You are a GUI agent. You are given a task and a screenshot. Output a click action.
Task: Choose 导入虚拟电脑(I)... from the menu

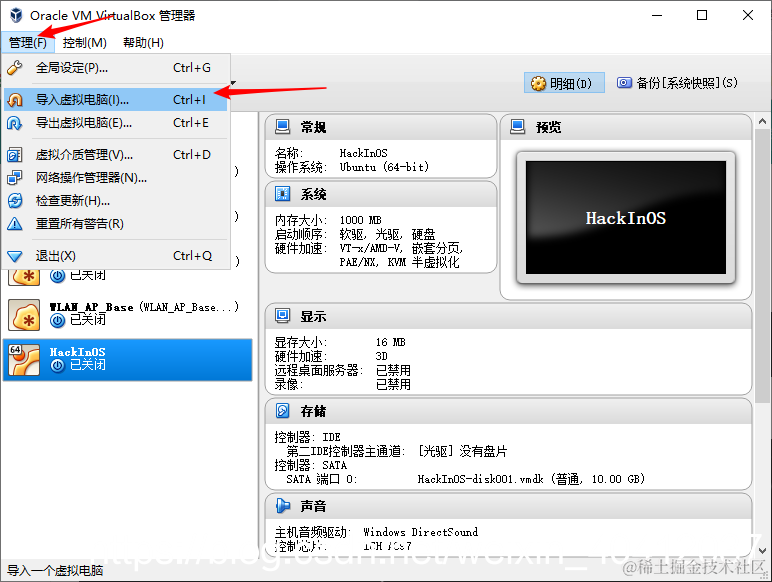(x=116, y=100)
